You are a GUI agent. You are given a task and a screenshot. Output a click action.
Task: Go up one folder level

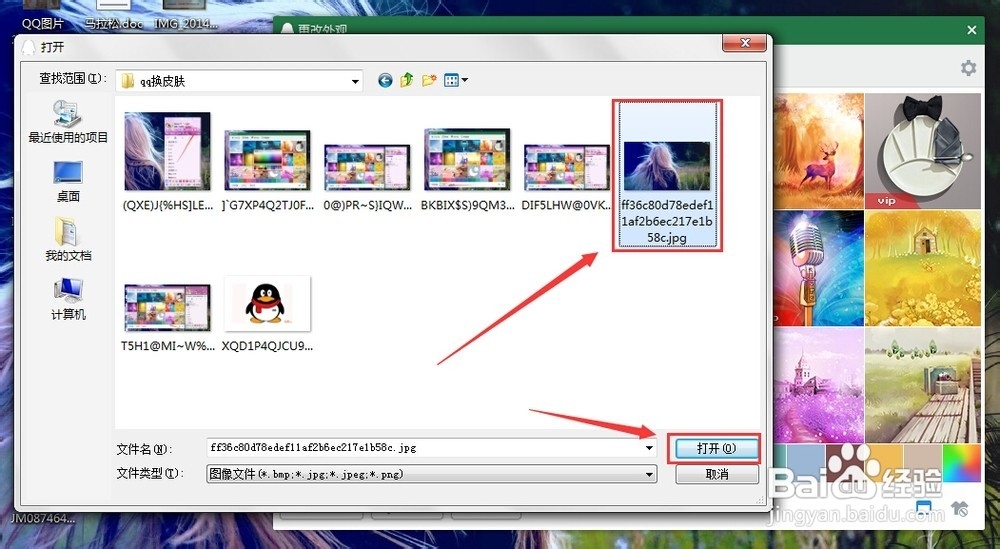click(x=407, y=80)
